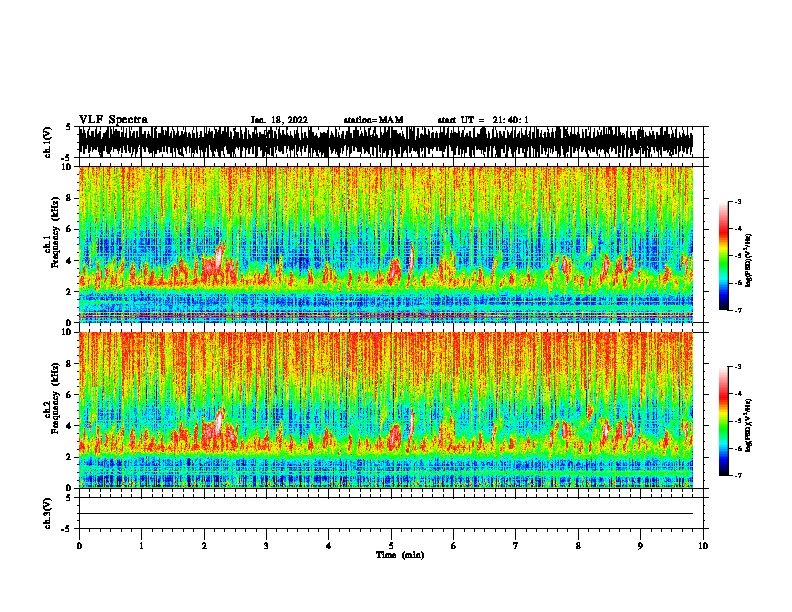The image size is (792, 612).
Task: Click the ch.1 "Frequency (kHz)" axis label
Action: [56, 233]
